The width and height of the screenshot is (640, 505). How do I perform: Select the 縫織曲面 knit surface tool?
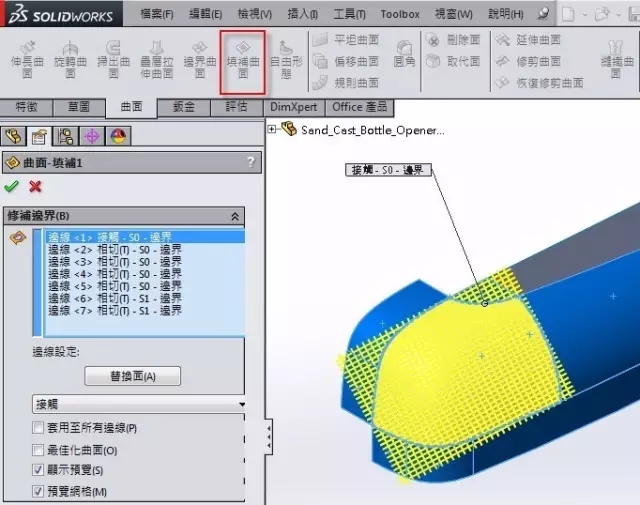pyautogui.click(x=617, y=60)
